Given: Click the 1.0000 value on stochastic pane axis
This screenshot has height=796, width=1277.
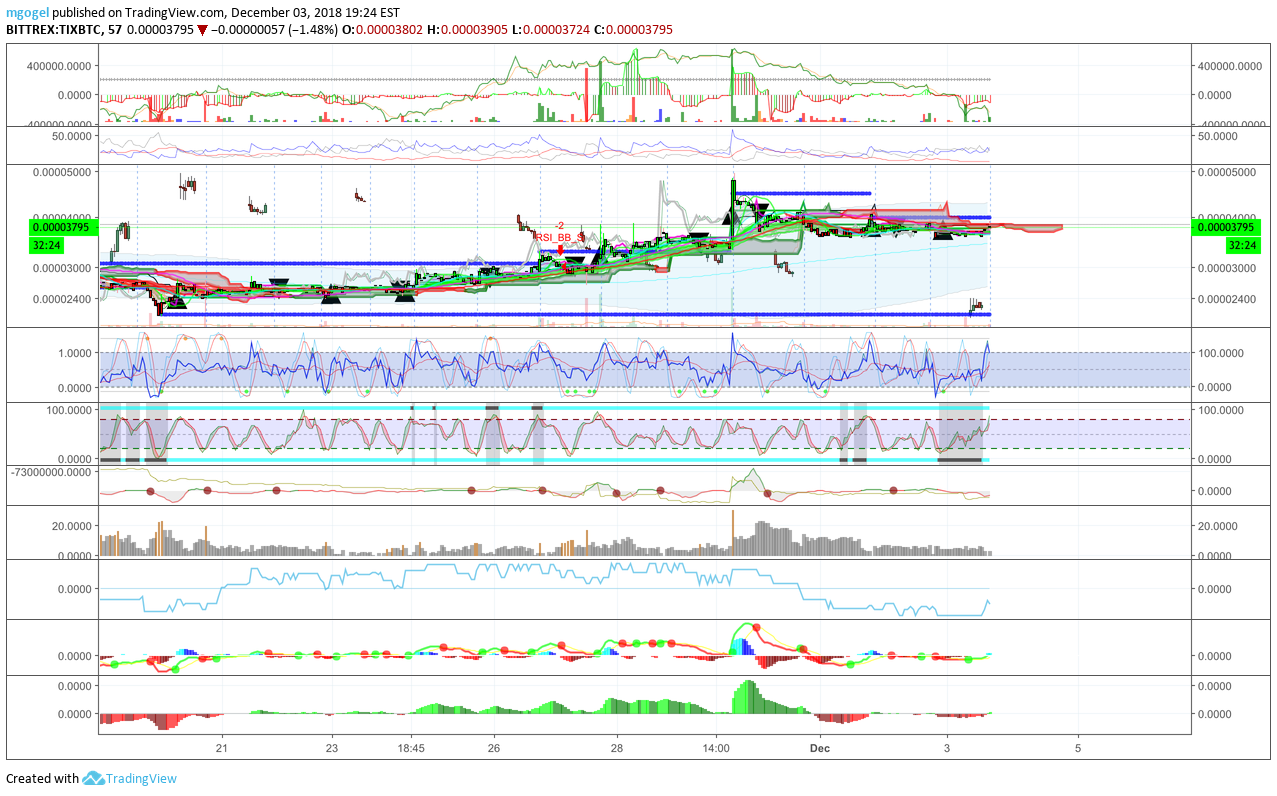Looking at the screenshot, I should [77, 353].
